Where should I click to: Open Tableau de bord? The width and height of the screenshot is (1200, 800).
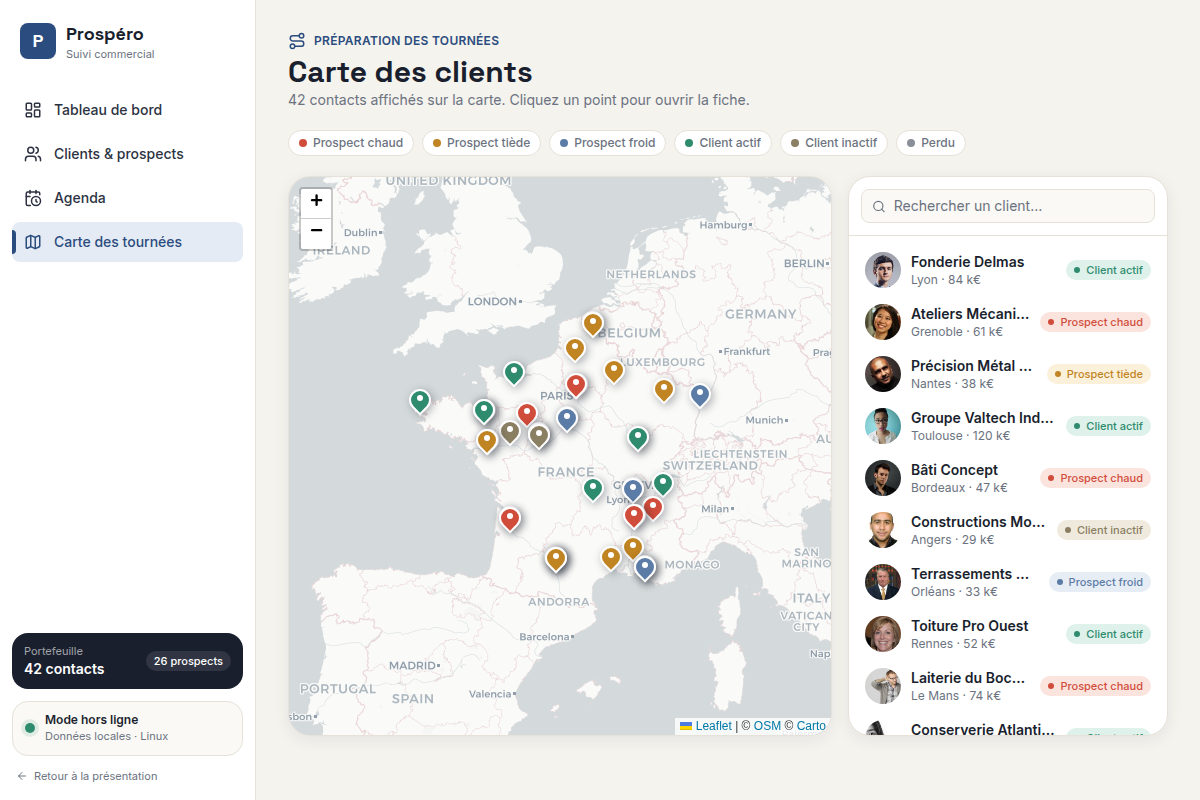tap(127, 110)
